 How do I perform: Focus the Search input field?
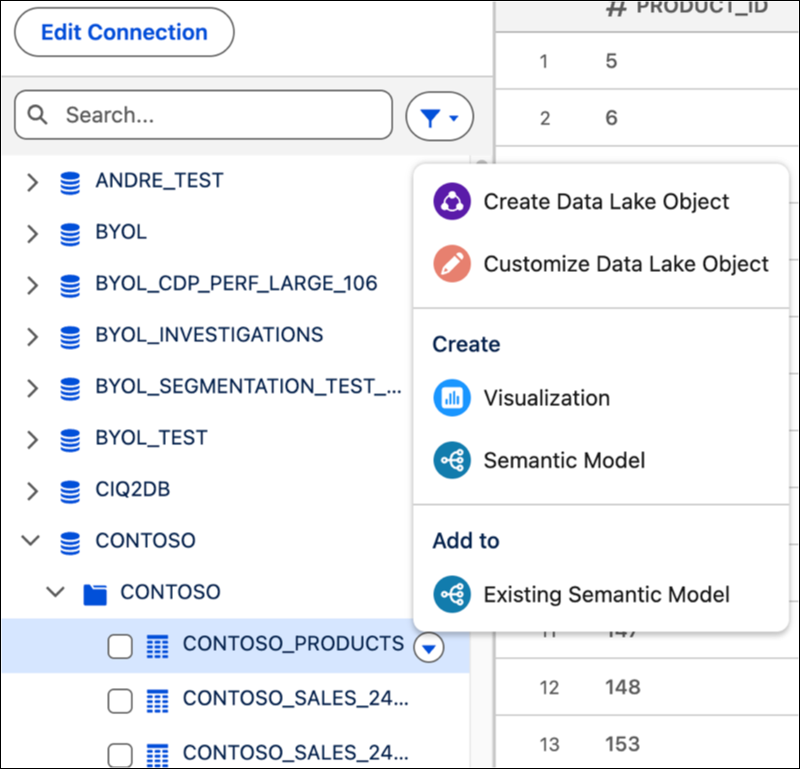[204, 115]
